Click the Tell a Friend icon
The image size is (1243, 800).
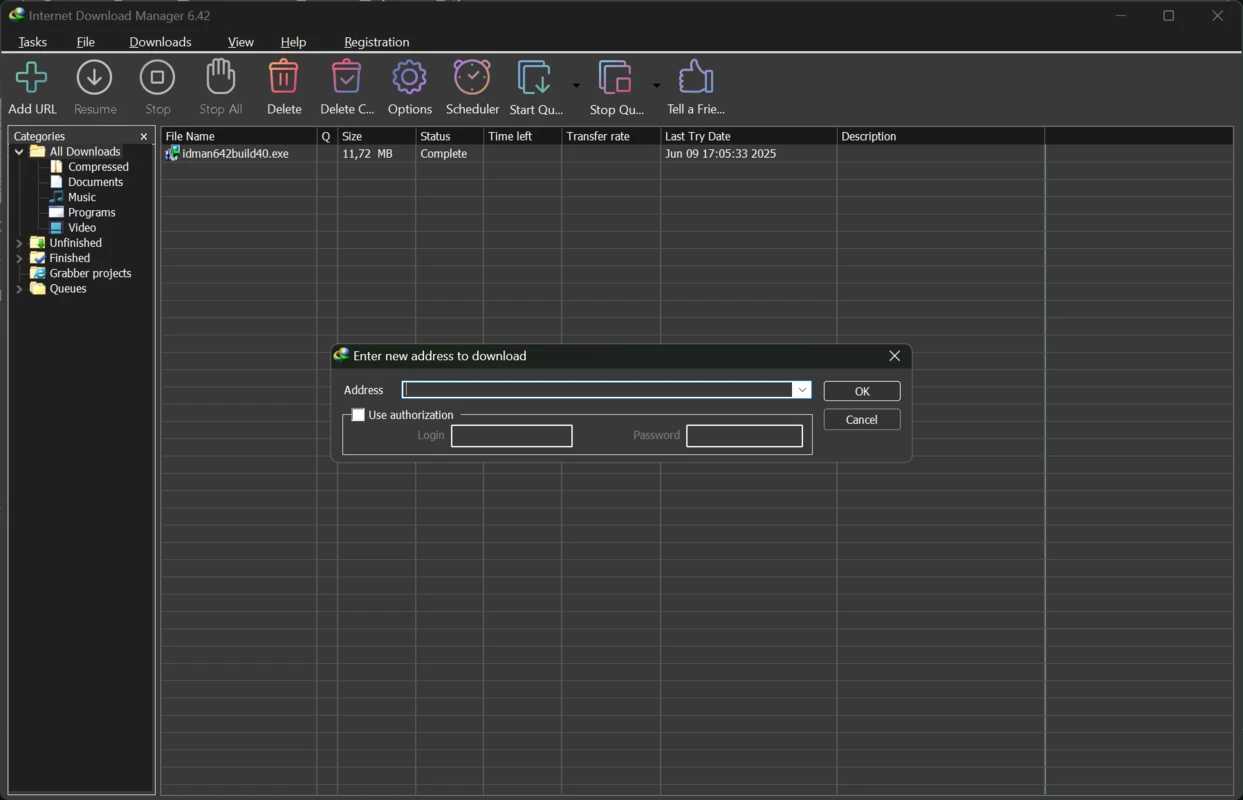point(695,78)
